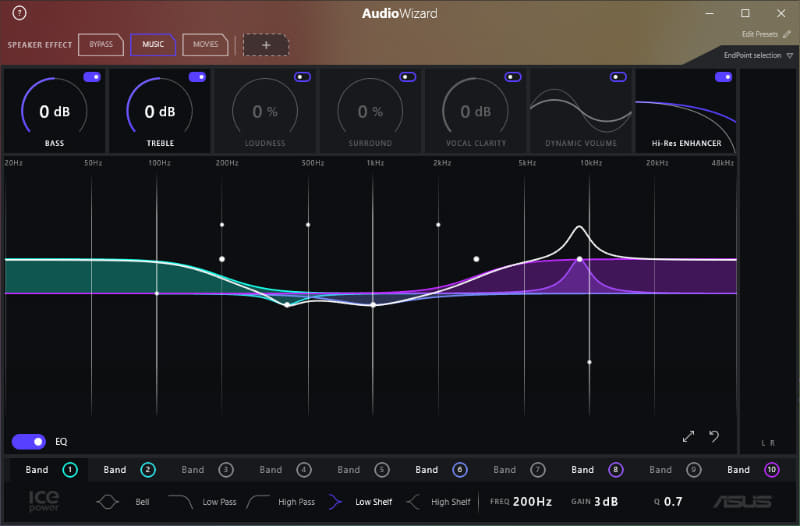Click the EQ node on 200Hz line
Viewport: 800px width, 526px height.
pos(222,259)
